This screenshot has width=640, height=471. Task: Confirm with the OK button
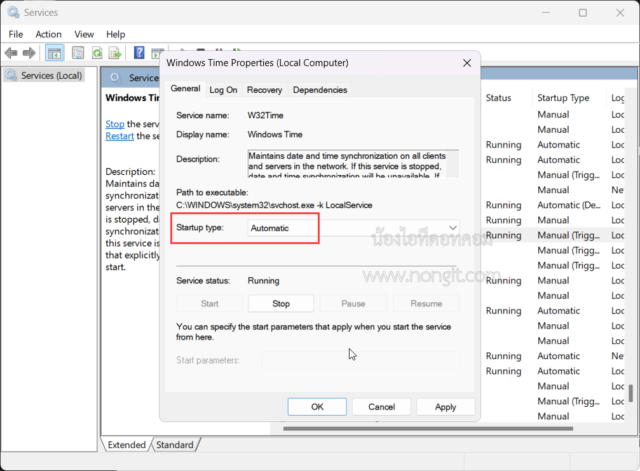pyautogui.click(x=317, y=407)
